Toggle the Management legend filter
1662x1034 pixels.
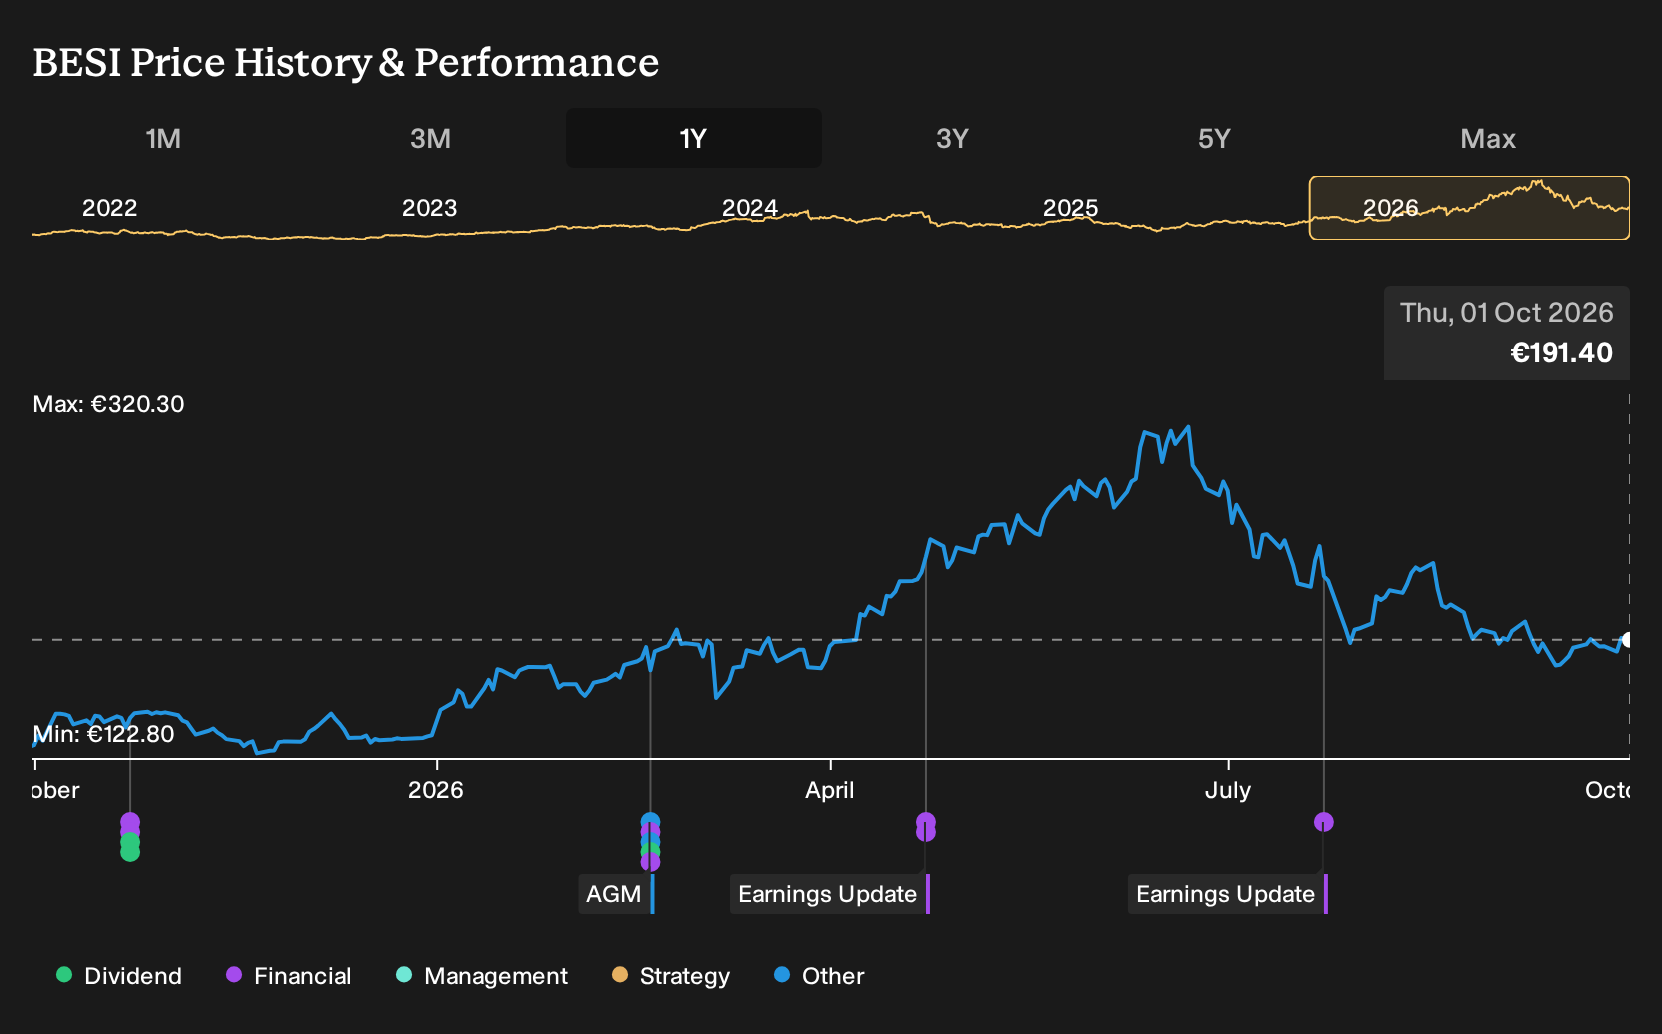(482, 975)
